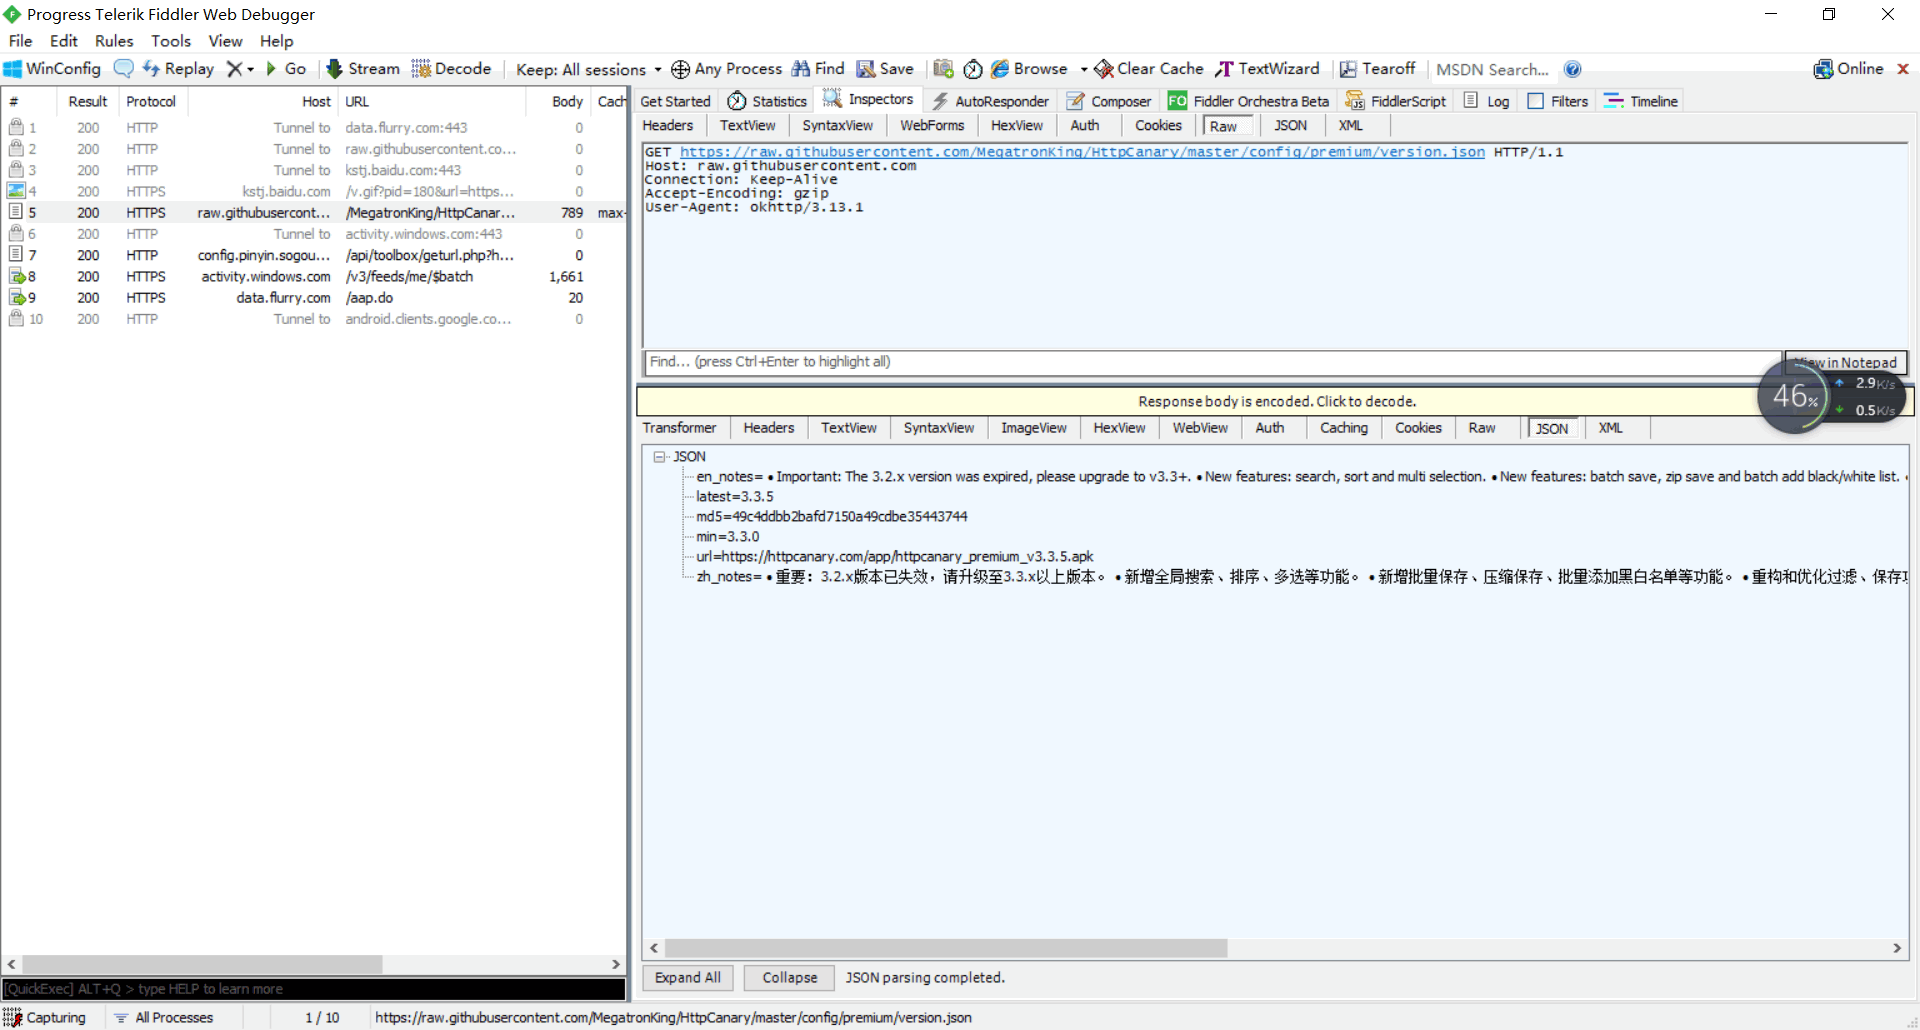Click JSON pane scroll right arrow
The height and width of the screenshot is (1030, 1920).
tap(1897, 948)
